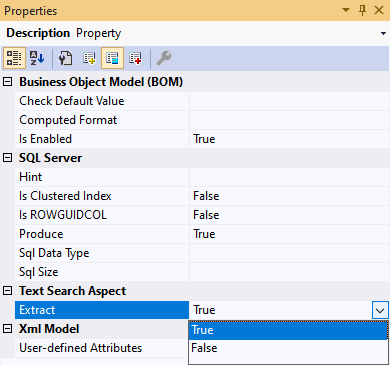Image resolution: width=390 pixels, height=365 pixels.
Task: Choose True in the dropdown list
Action: click(x=288, y=330)
